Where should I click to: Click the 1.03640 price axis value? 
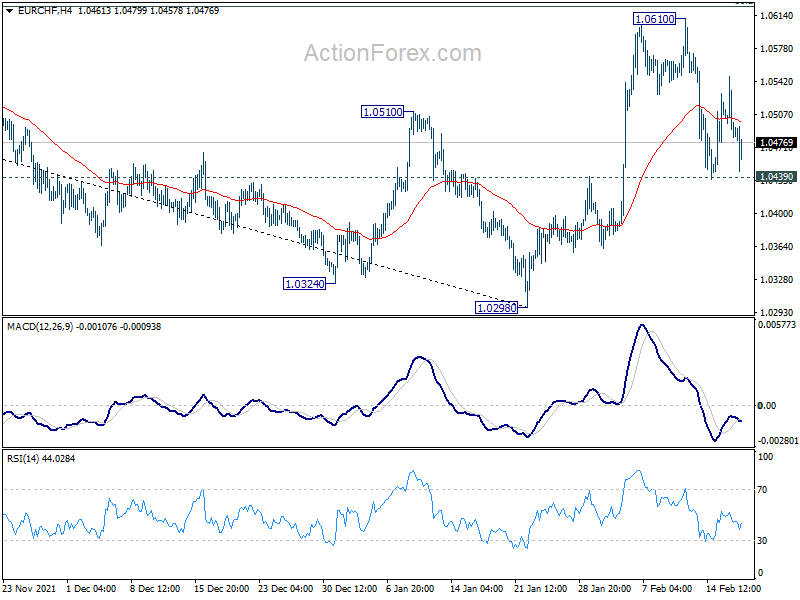tap(777, 246)
